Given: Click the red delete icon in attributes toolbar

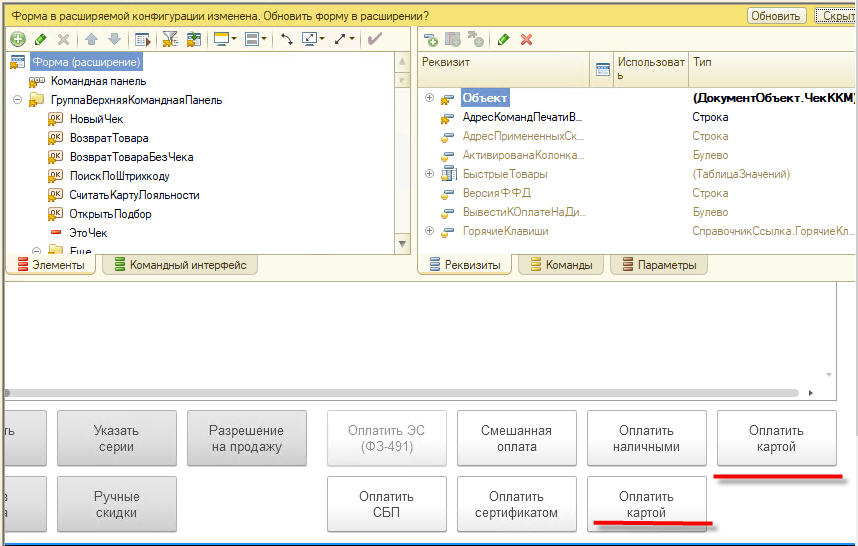Looking at the screenshot, I should [526, 39].
